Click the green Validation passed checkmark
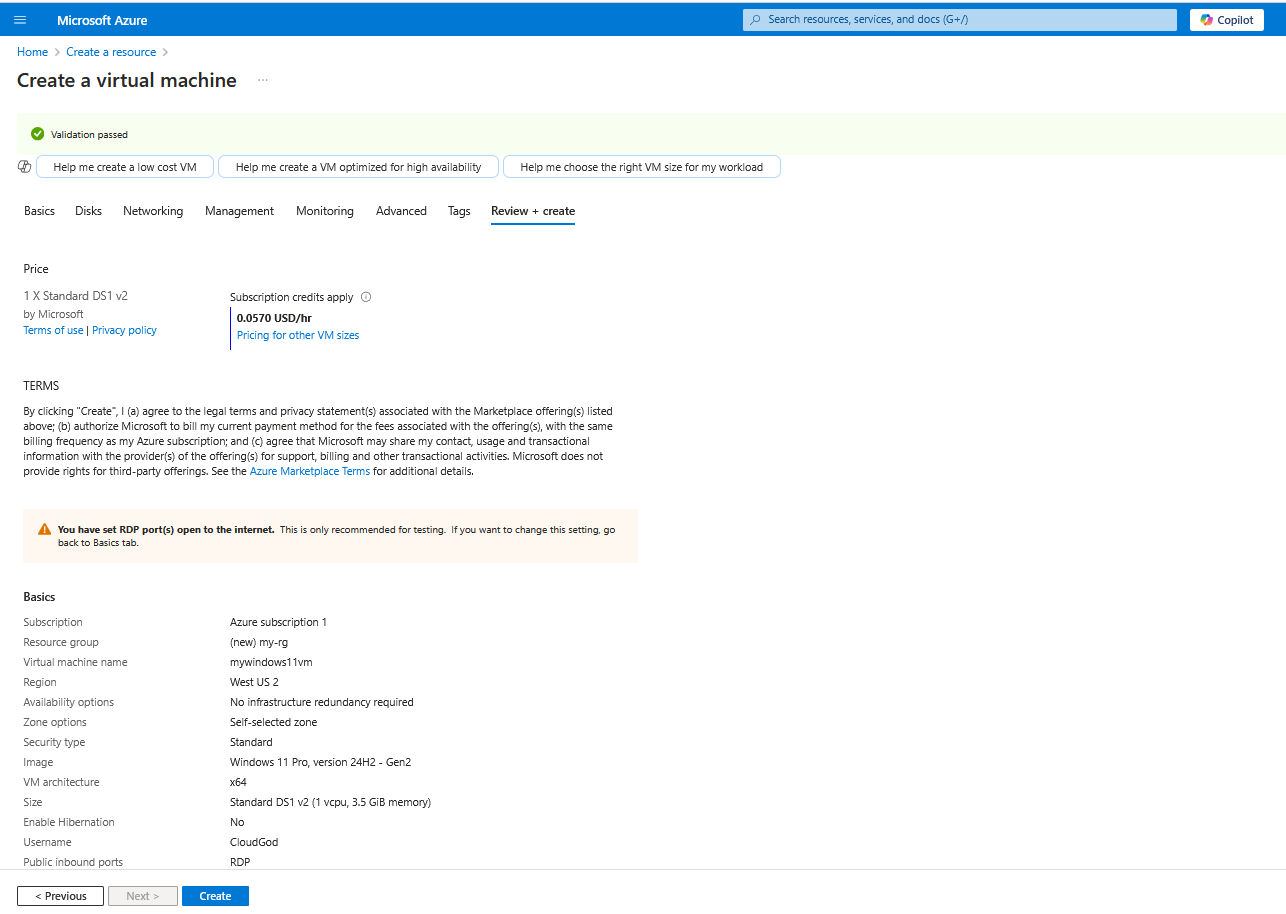 click(x=38, y=134)
